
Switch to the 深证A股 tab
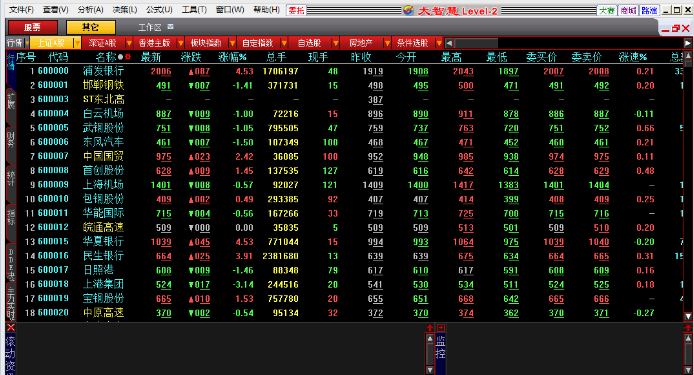[x=103, y=43]
